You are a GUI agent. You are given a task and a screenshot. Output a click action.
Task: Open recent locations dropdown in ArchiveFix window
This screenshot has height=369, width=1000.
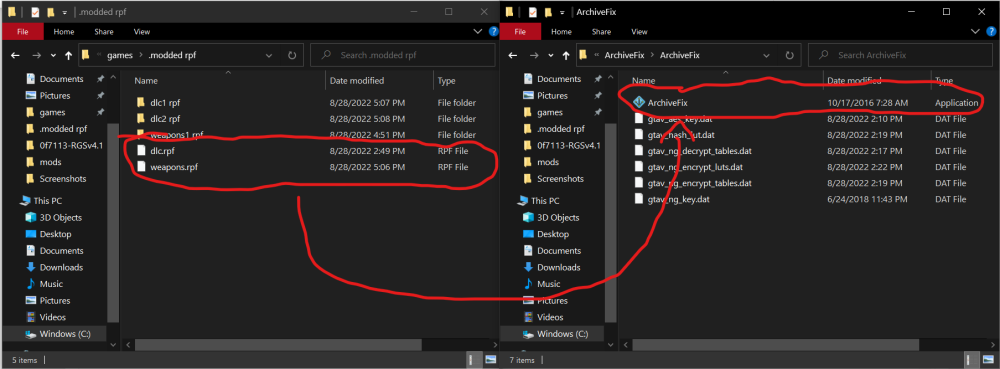[550, 55]
